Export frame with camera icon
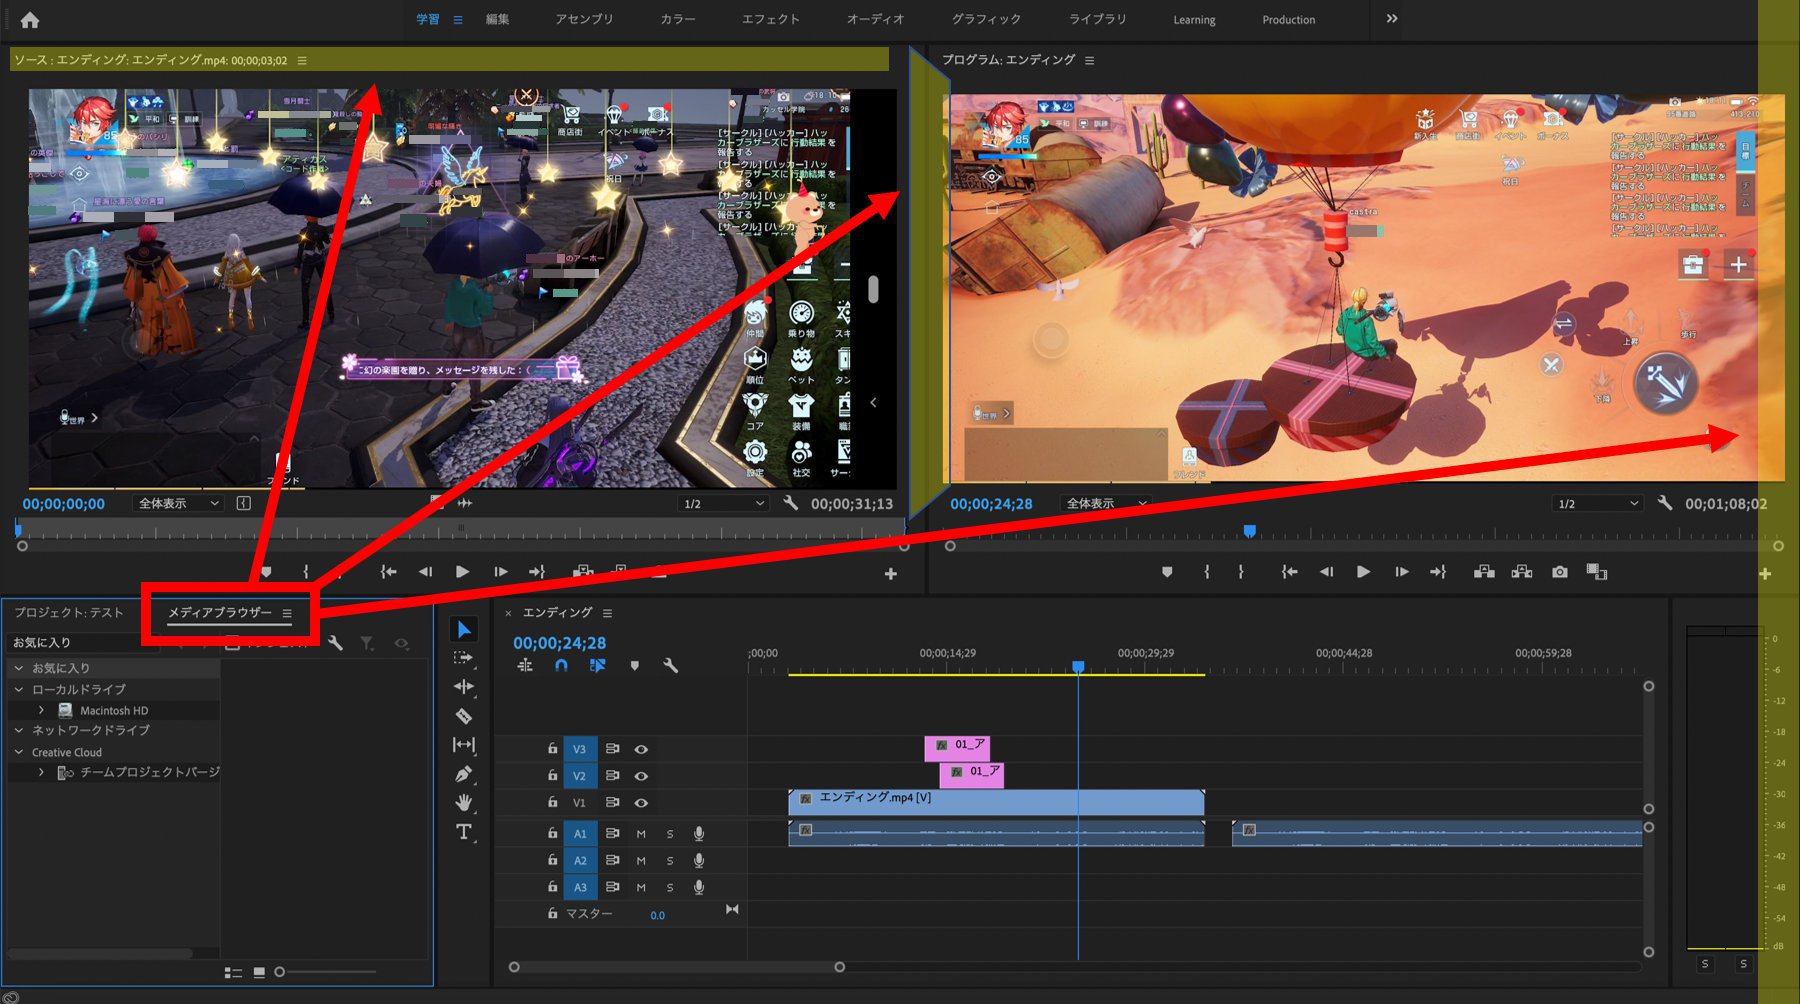The width and height of the screenshot is (1800, 1004). click(1559, 572)
